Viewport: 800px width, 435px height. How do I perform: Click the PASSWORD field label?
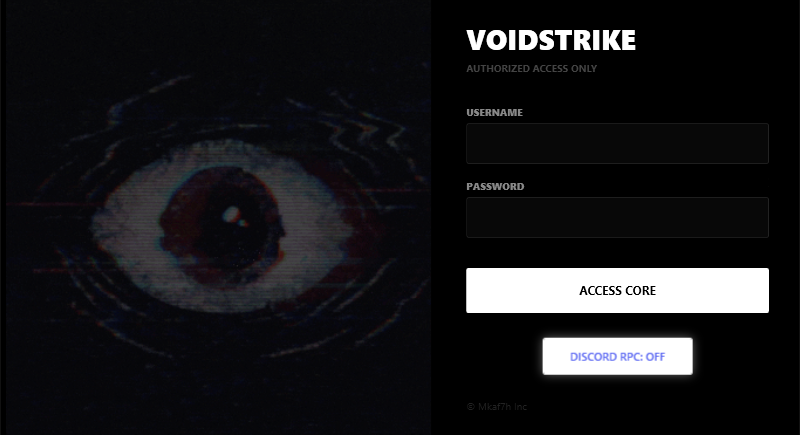point(495,187)
